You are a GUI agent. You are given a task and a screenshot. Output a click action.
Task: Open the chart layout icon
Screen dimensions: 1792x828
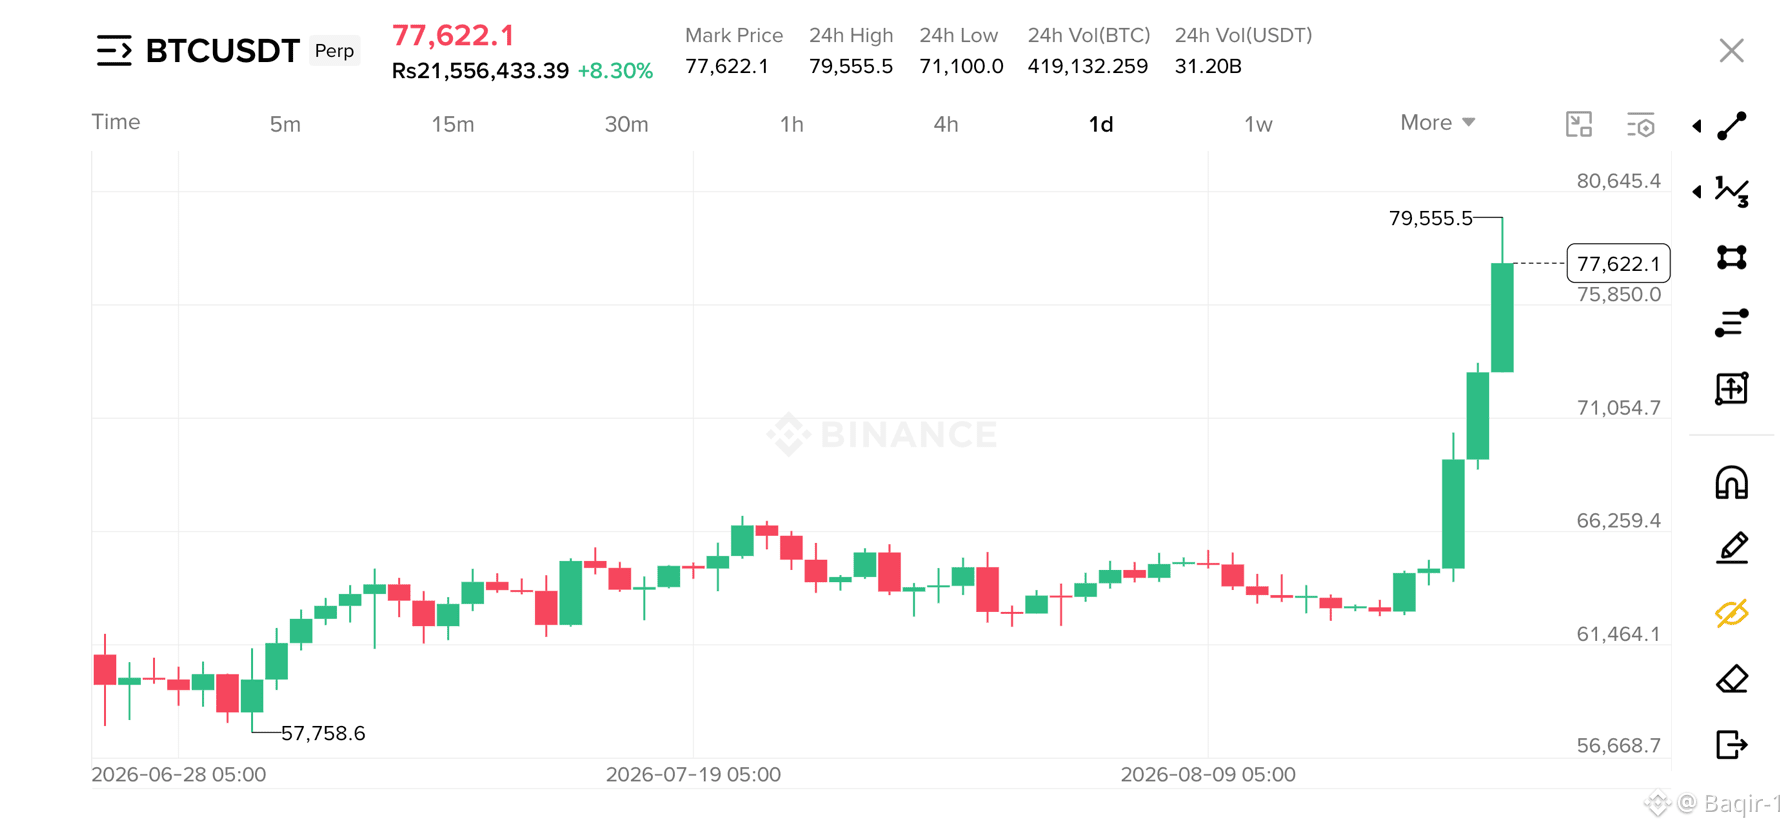[x=1579, y=124]
